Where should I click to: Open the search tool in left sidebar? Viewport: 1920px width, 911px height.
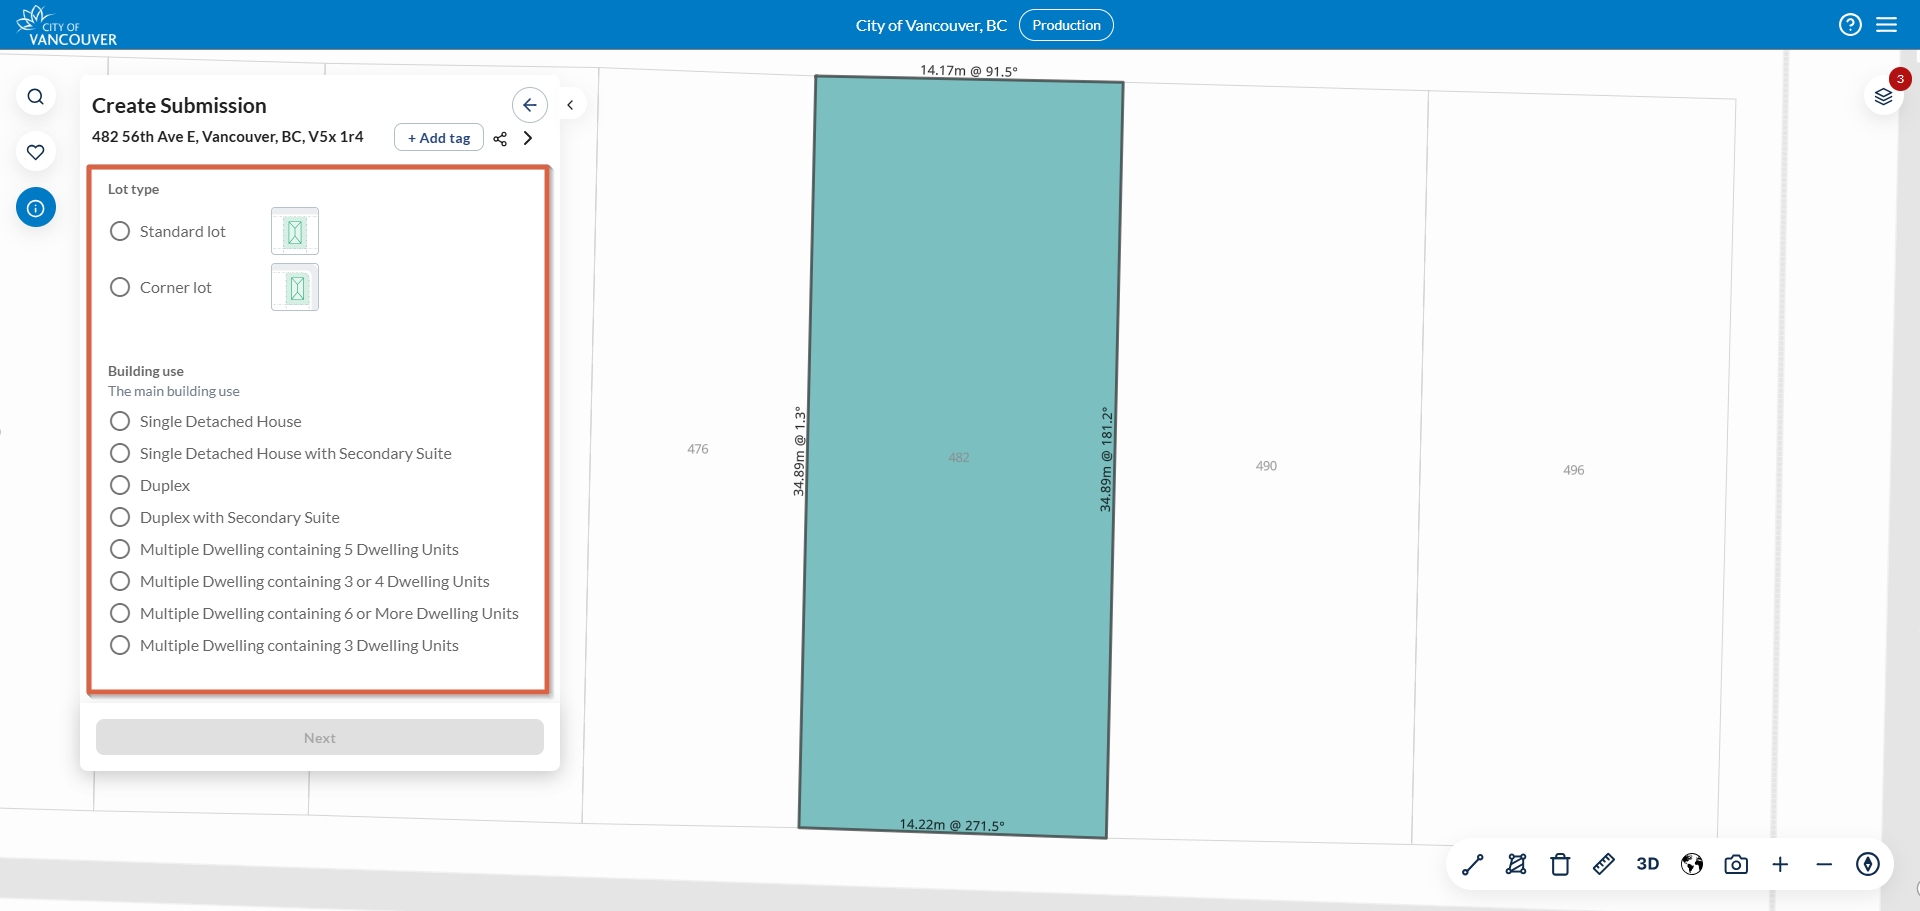tap(36, 97)
